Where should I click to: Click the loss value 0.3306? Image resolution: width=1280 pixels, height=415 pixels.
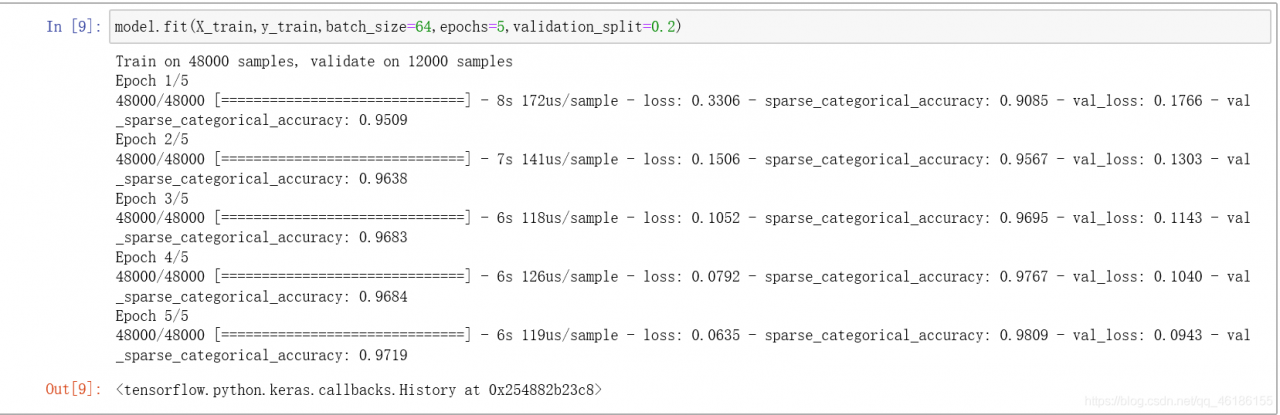[x=715, y=101]
